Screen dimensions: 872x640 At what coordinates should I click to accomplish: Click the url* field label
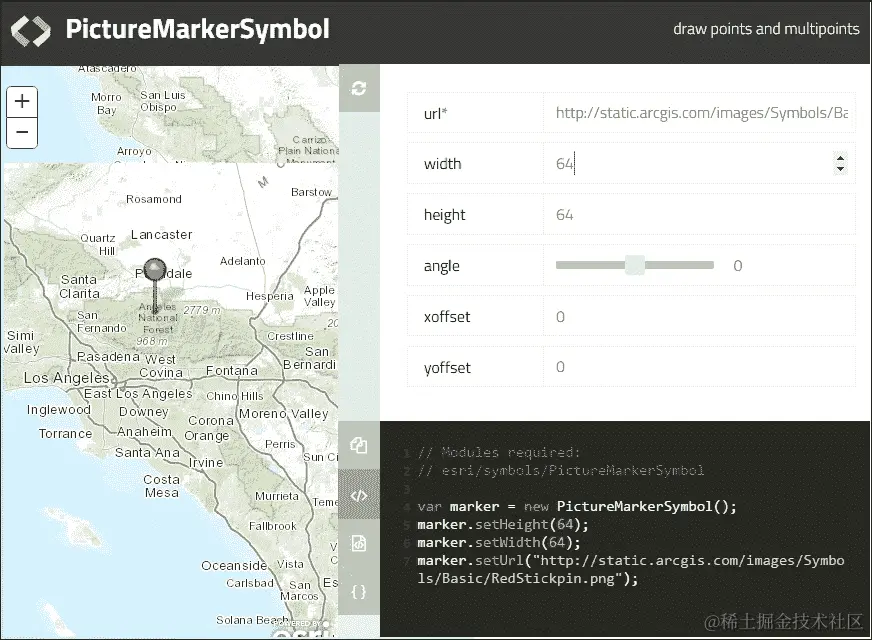click(435, 113)
